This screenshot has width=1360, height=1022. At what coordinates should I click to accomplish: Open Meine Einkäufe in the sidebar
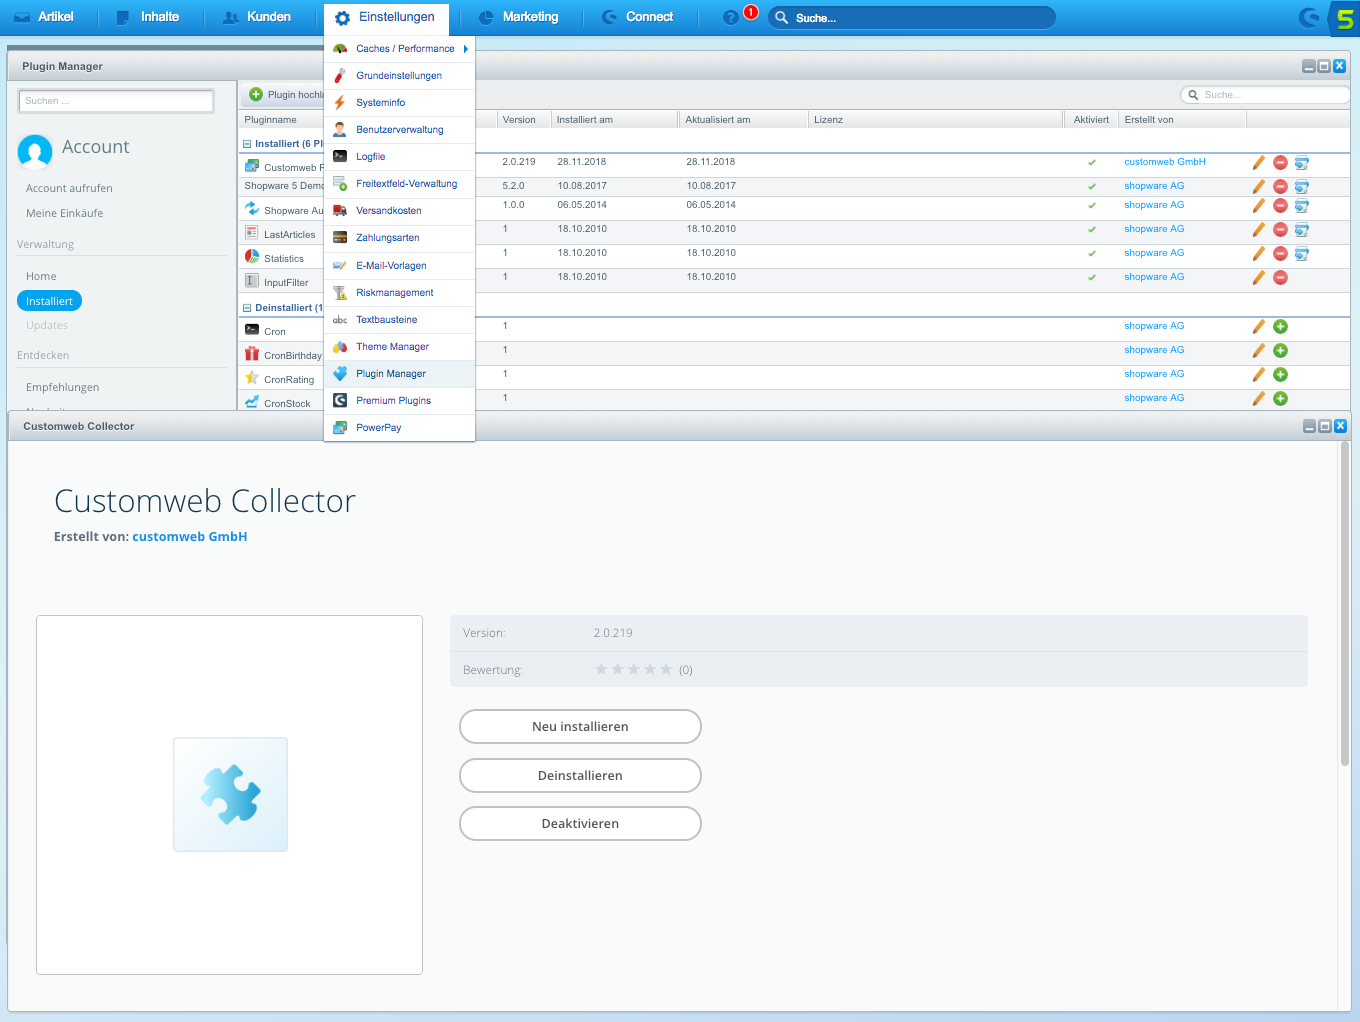click(64, 213)
